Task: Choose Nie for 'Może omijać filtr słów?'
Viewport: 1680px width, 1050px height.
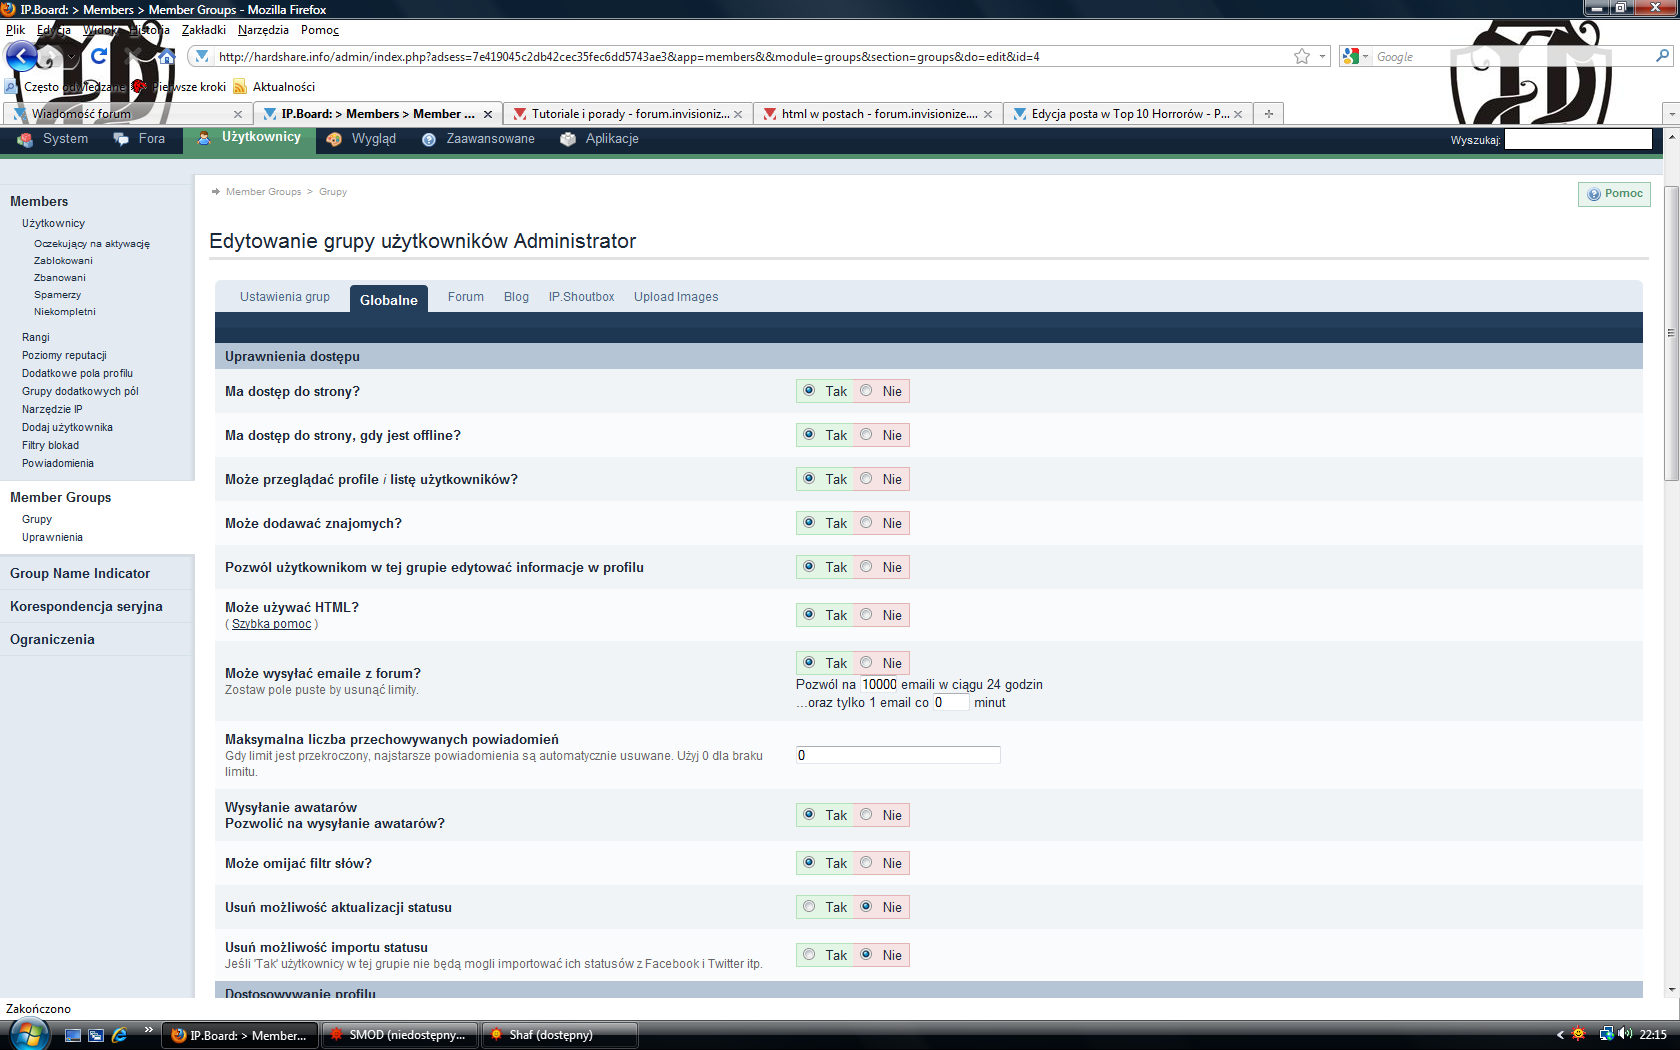Action: point(866,863)
